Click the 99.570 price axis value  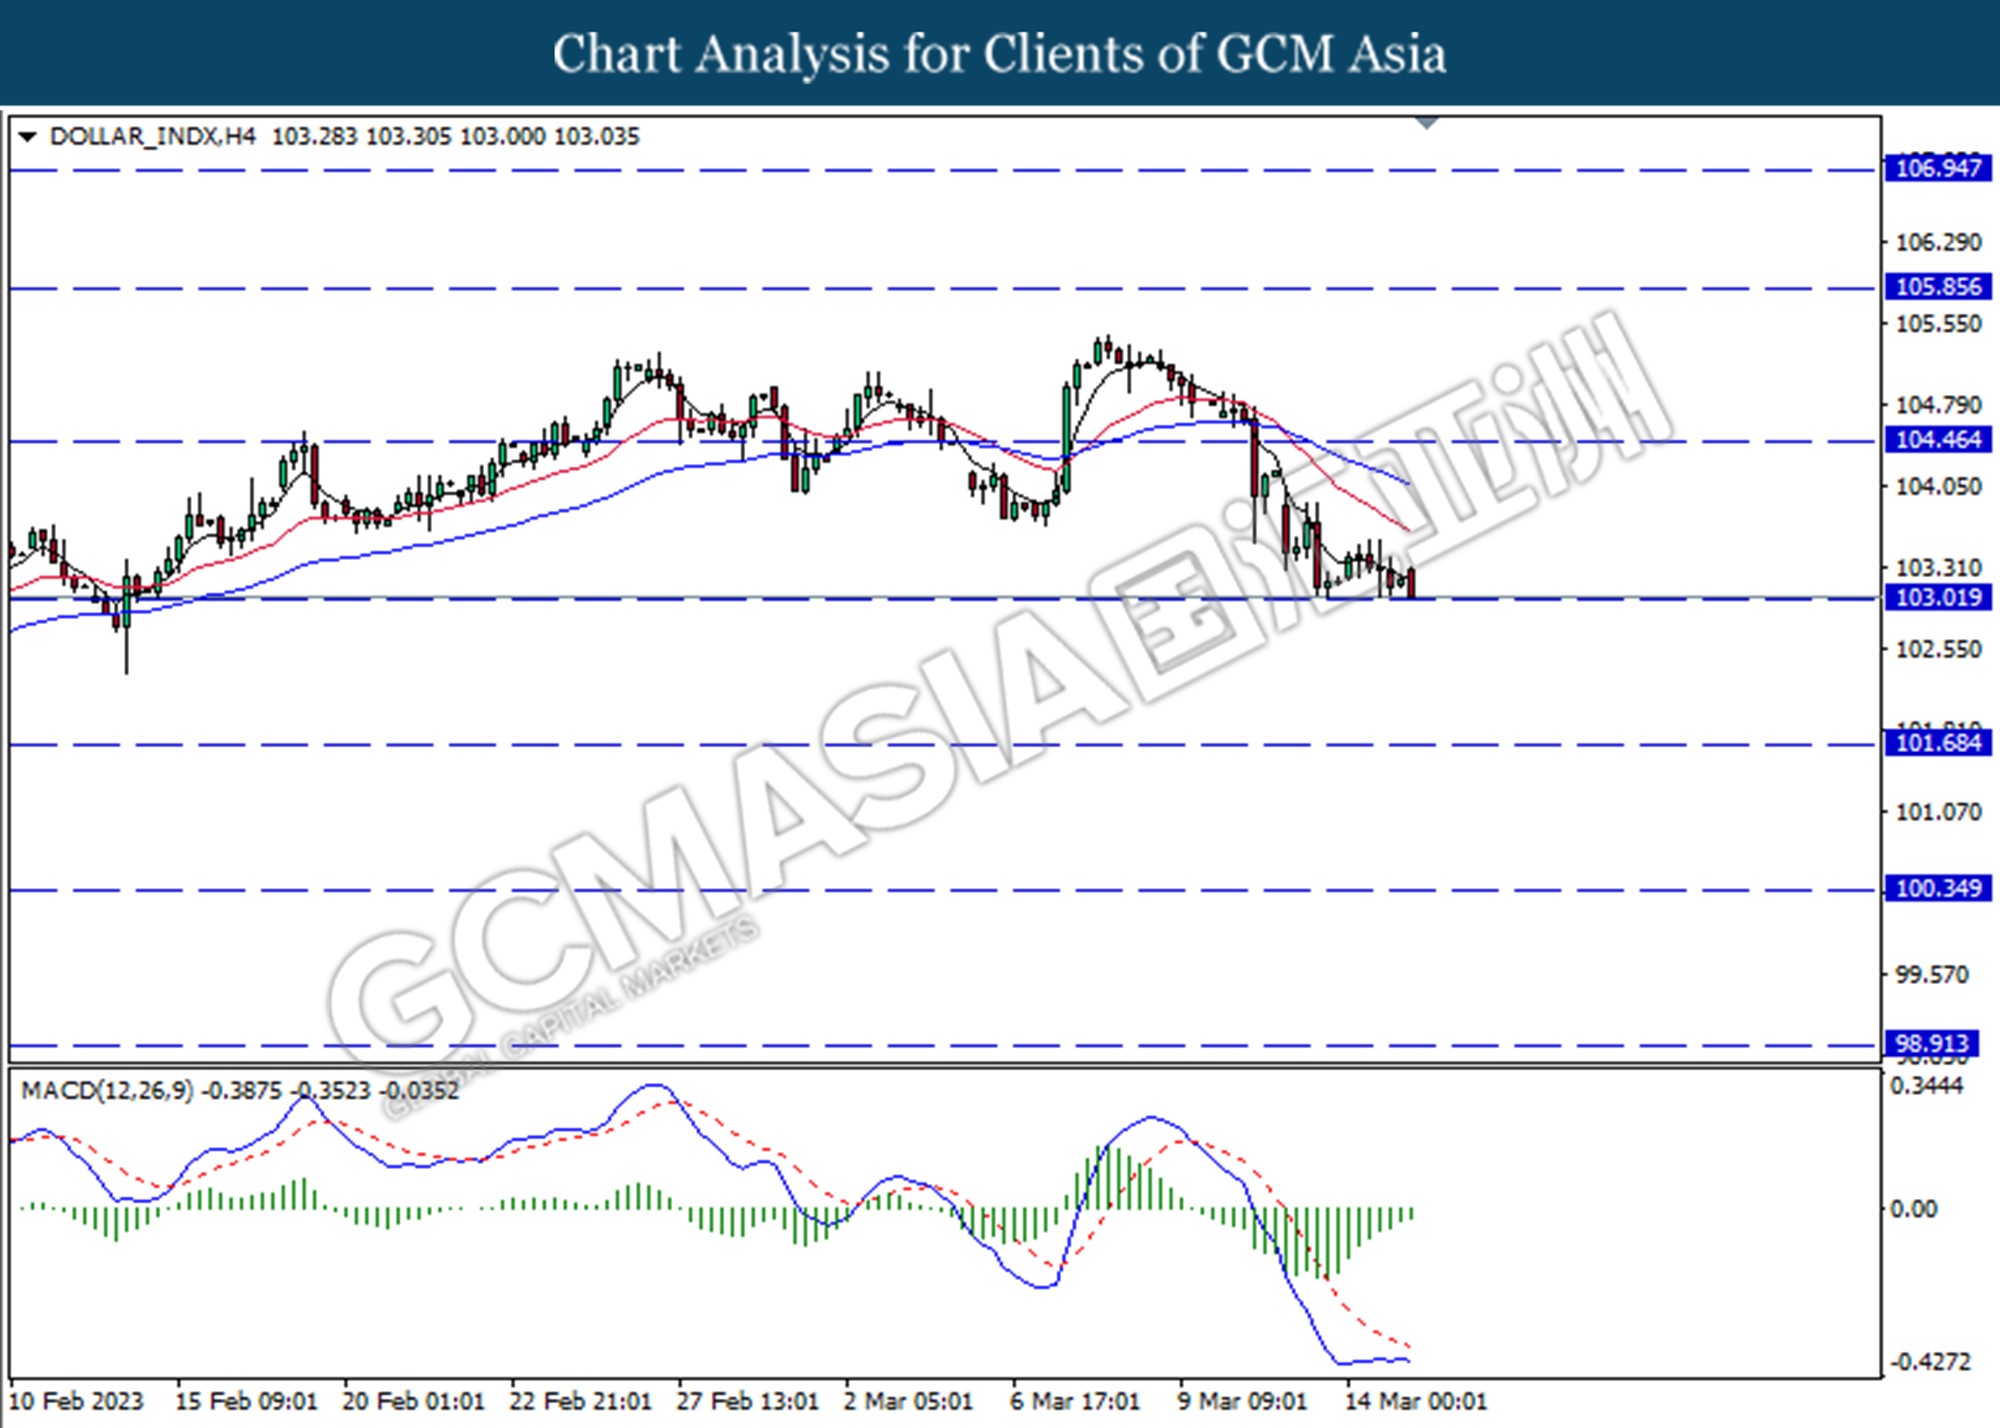(x=1932, y=974)
